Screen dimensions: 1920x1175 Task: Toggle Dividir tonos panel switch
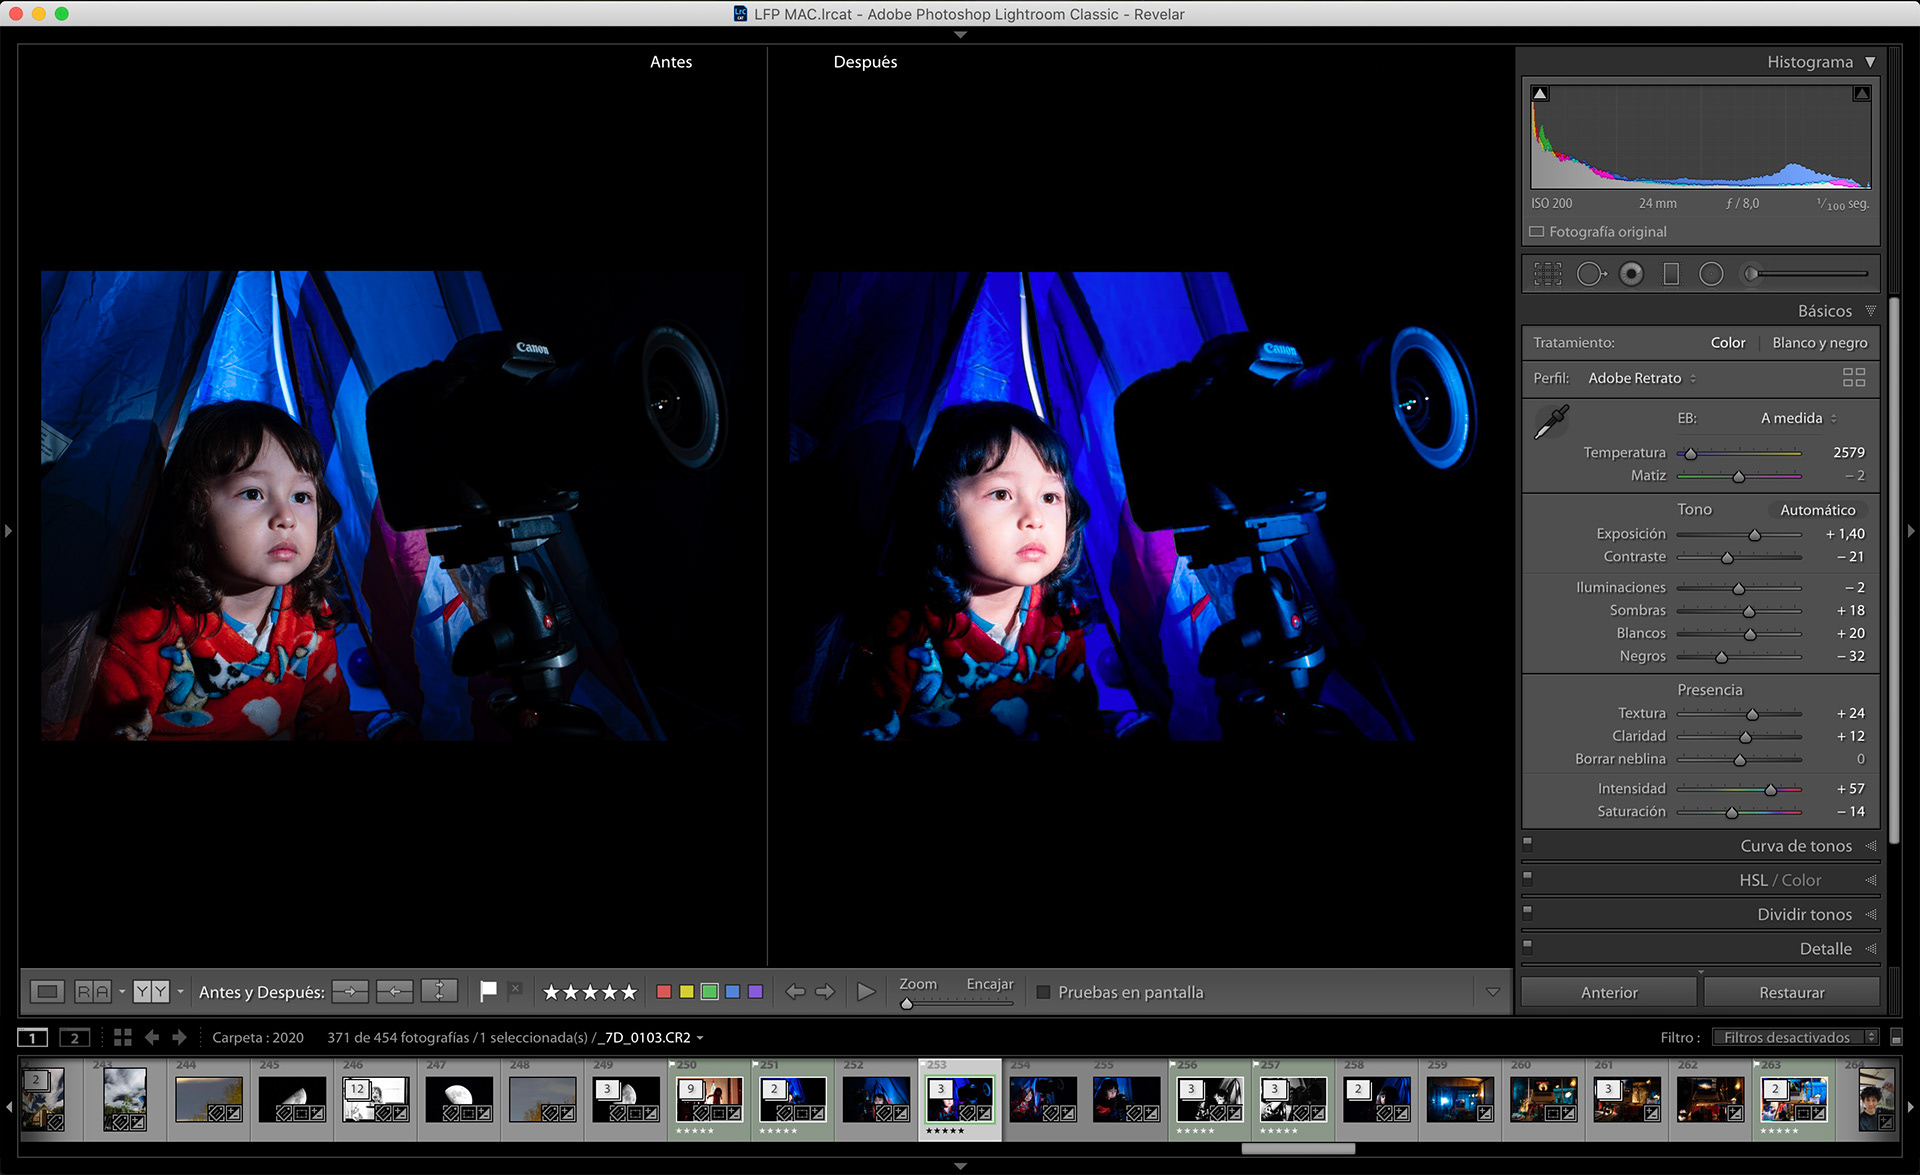pos(1527,912)
